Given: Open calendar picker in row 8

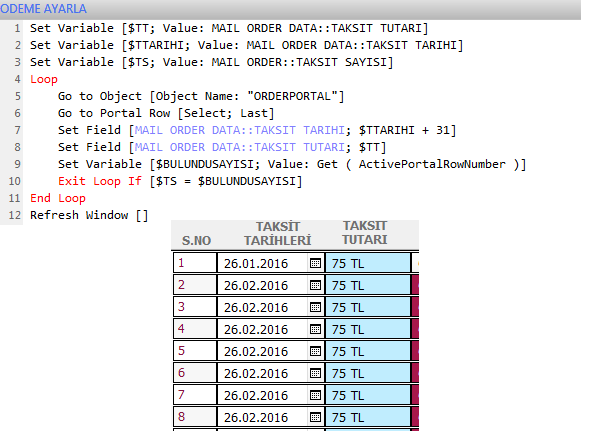Looking at the screenshot, I should click(x=315, y=417).
